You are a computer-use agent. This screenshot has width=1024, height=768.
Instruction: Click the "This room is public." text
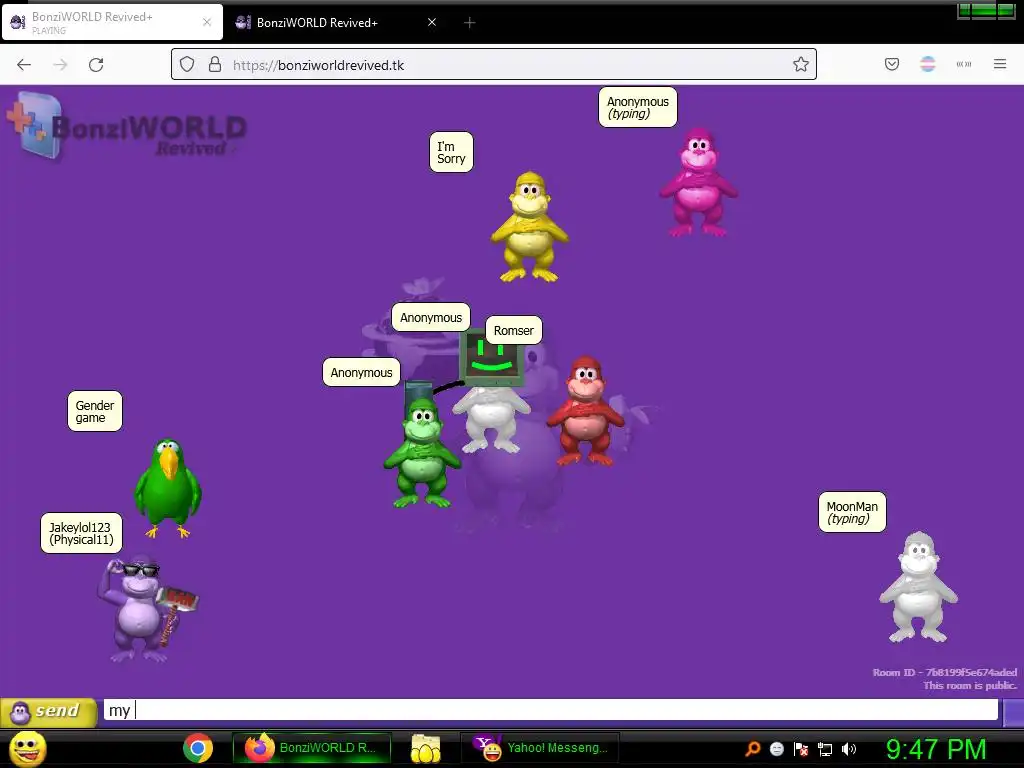[x=970, y=685]
